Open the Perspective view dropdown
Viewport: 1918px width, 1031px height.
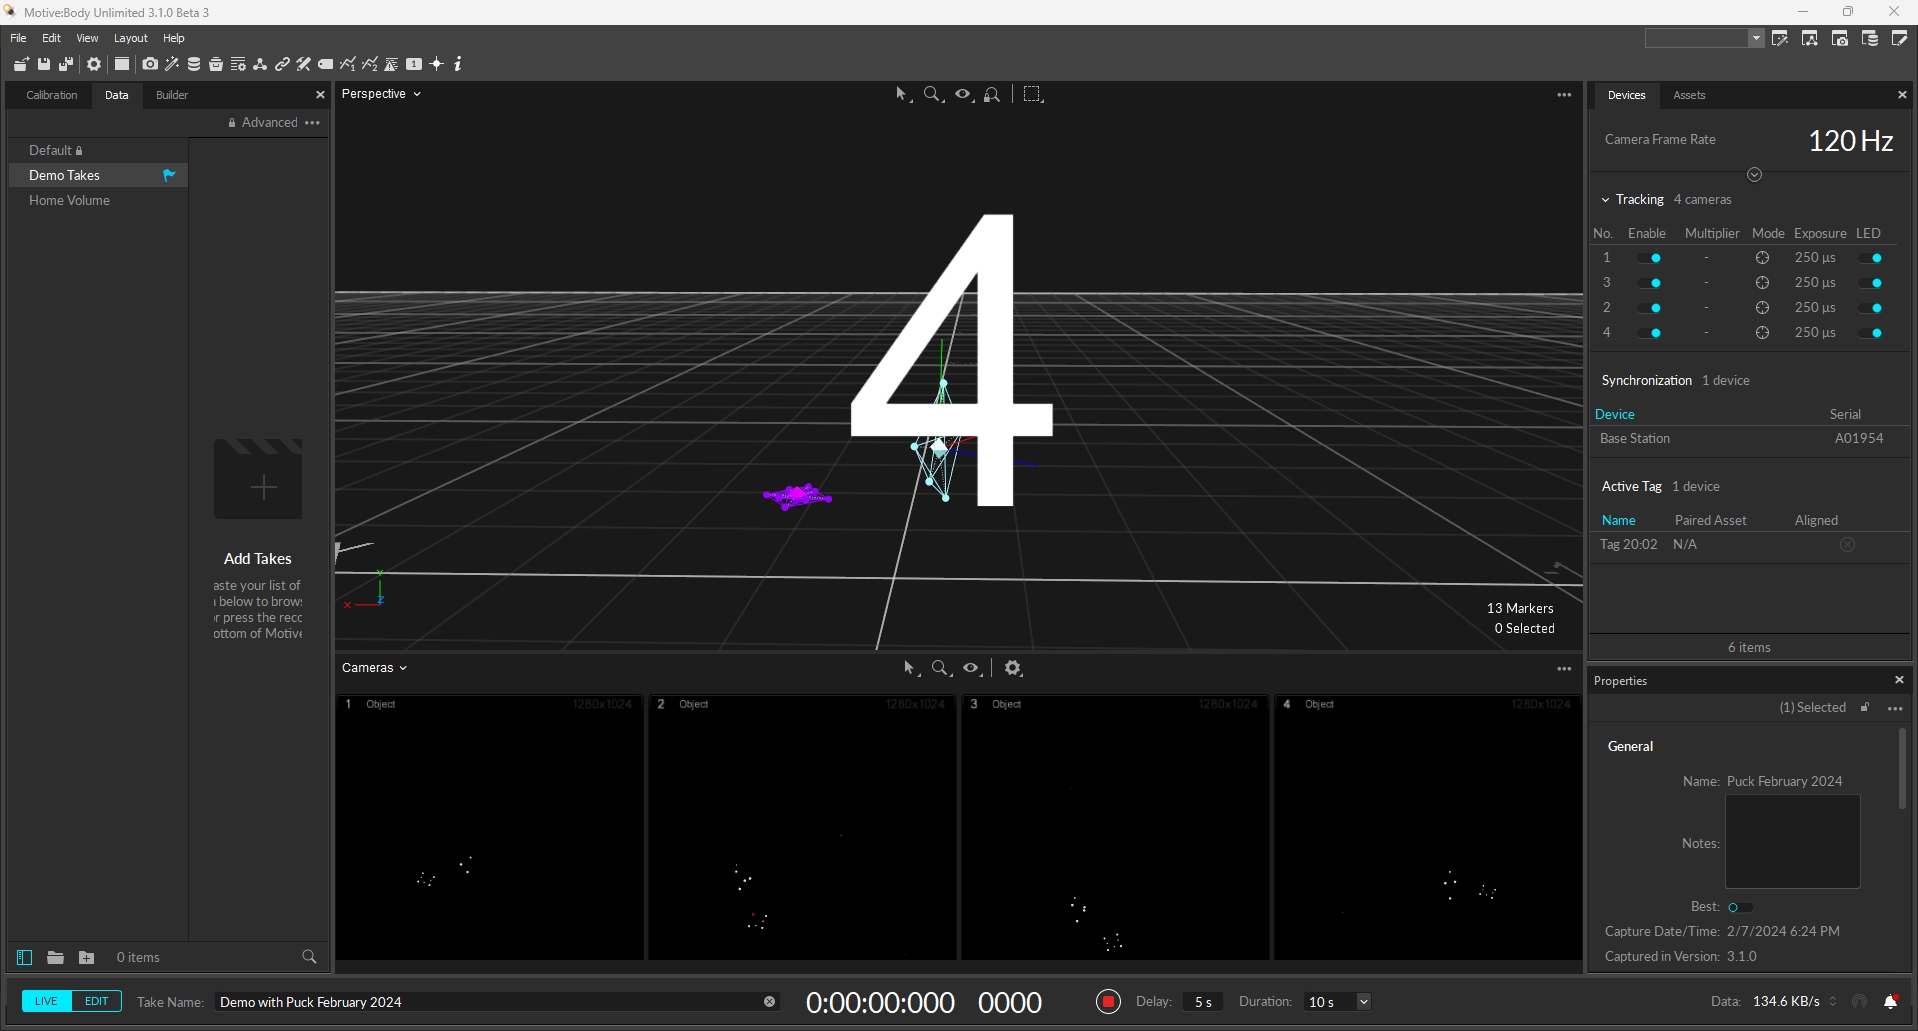pyautogui.click(x=381, y=94)
